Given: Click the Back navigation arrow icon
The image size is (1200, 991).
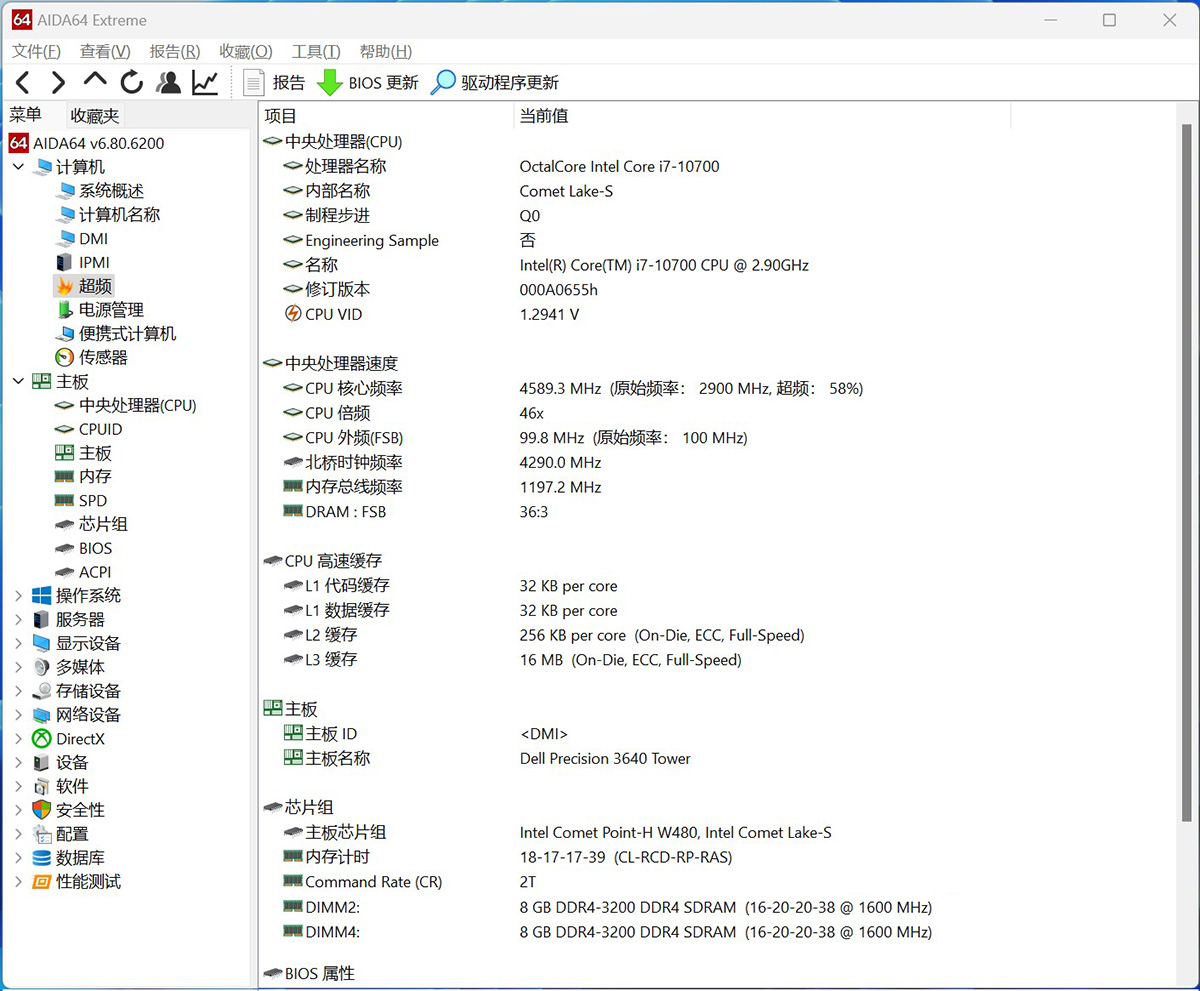Looking at the screenshot, I should (x=23, y=83).
